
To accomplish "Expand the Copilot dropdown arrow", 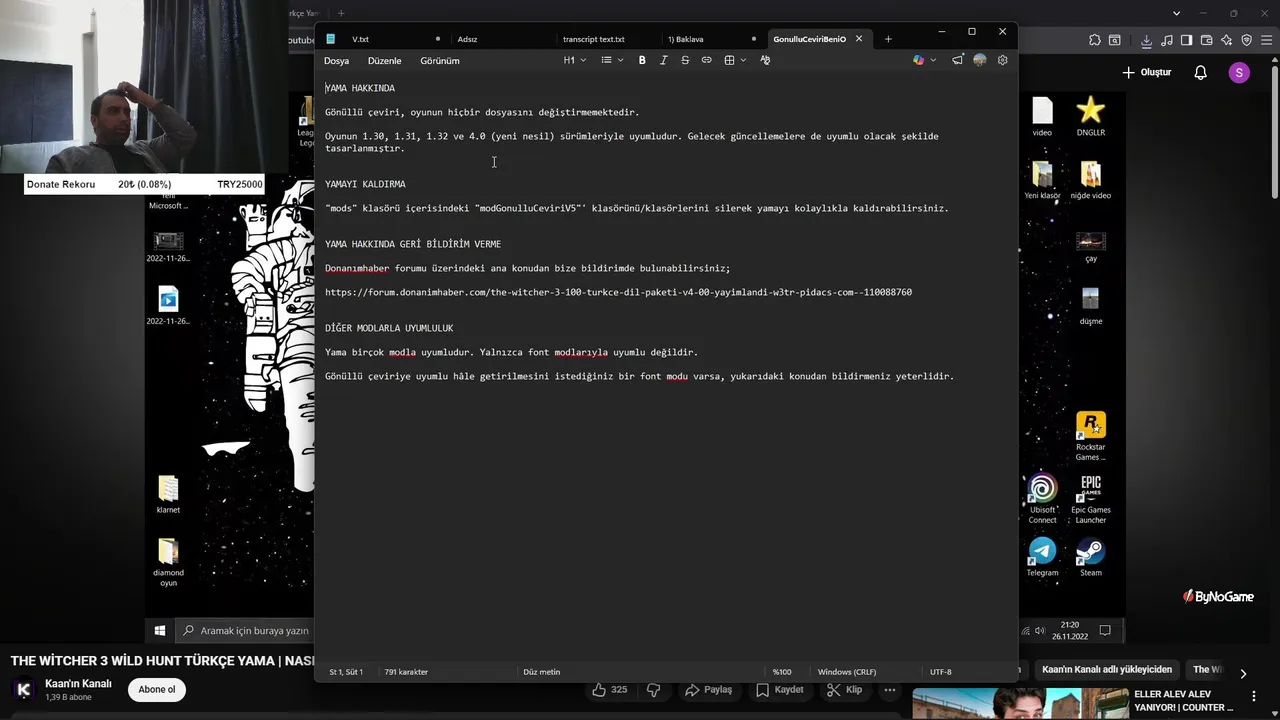I will 933,60.
